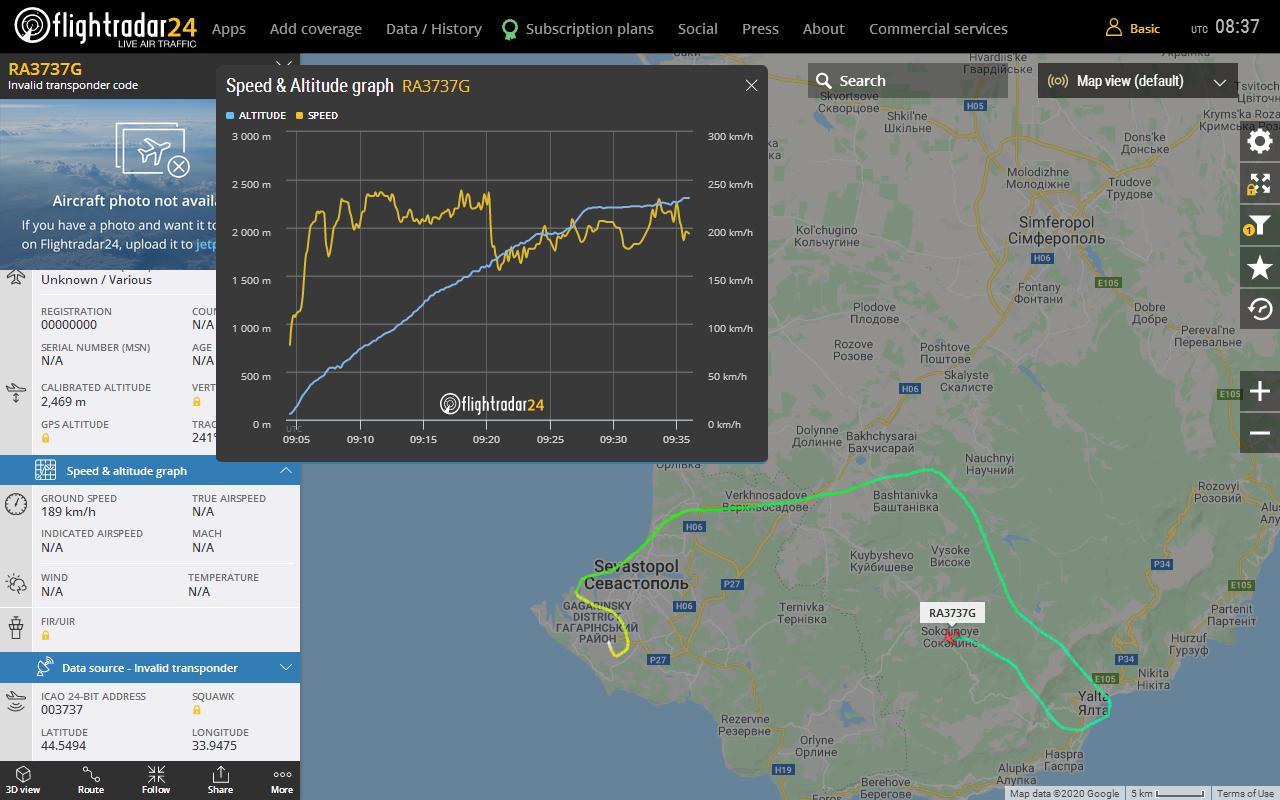Toggle fullscreen map mode
1280x800 pixels.
[1260, 184]
